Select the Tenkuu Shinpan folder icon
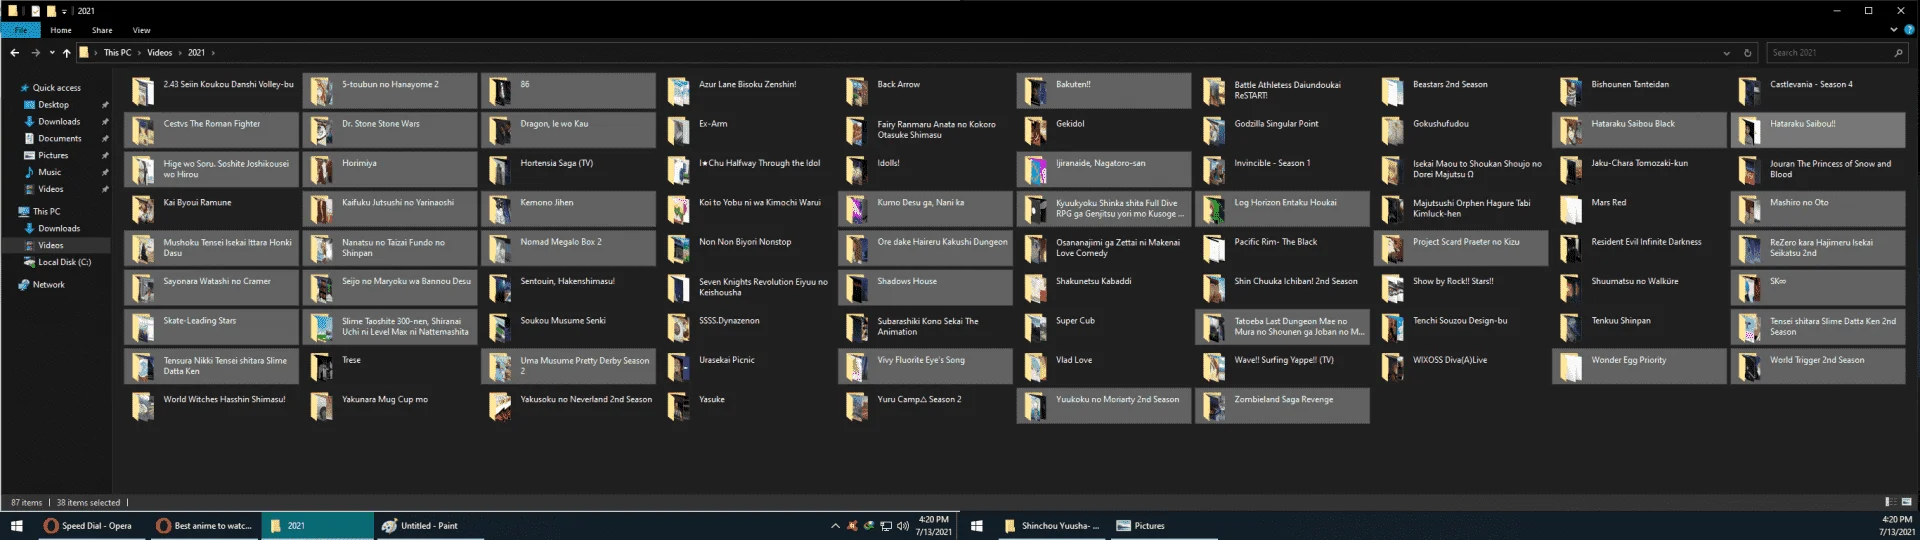The height and width of the screenshot is (540, 1920). (x=1570, y=328)
